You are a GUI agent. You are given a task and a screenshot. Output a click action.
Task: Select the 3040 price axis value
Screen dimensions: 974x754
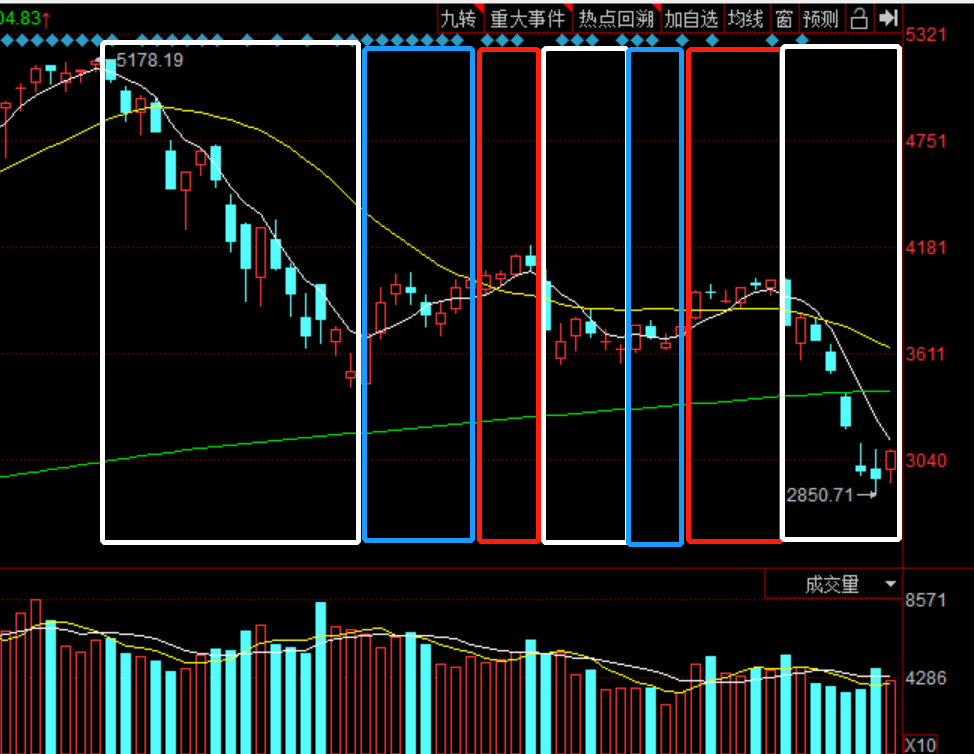926,461
